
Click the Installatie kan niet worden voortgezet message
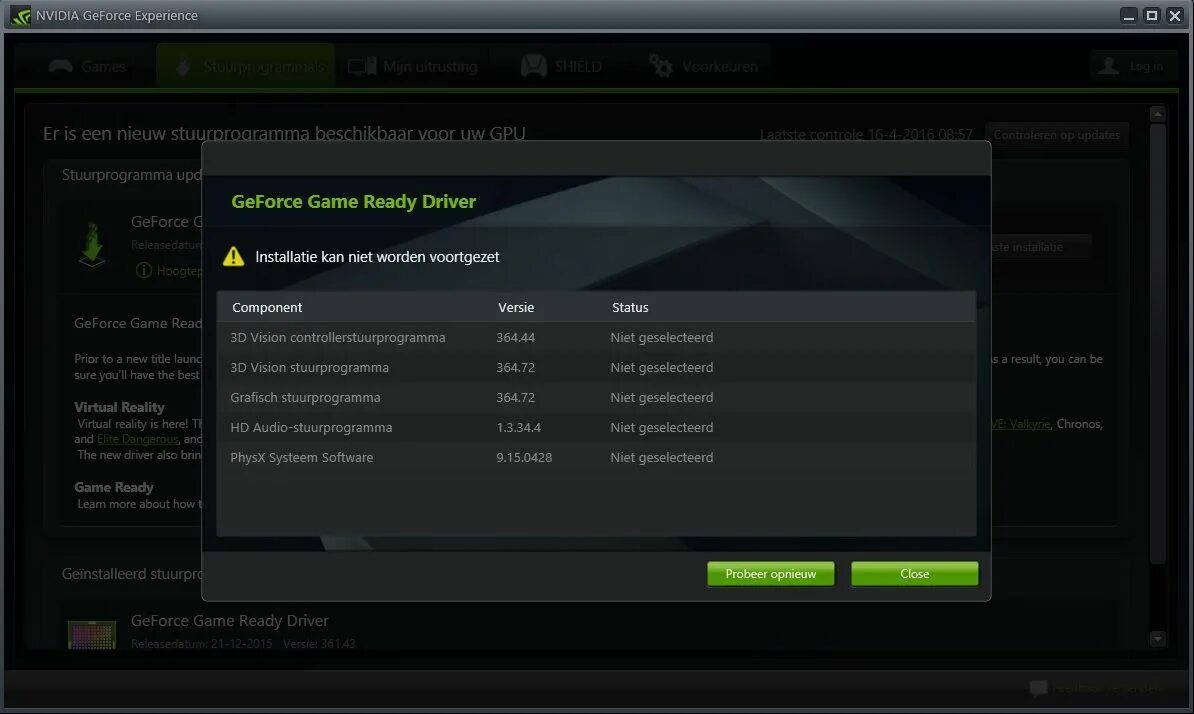point(377,257)
